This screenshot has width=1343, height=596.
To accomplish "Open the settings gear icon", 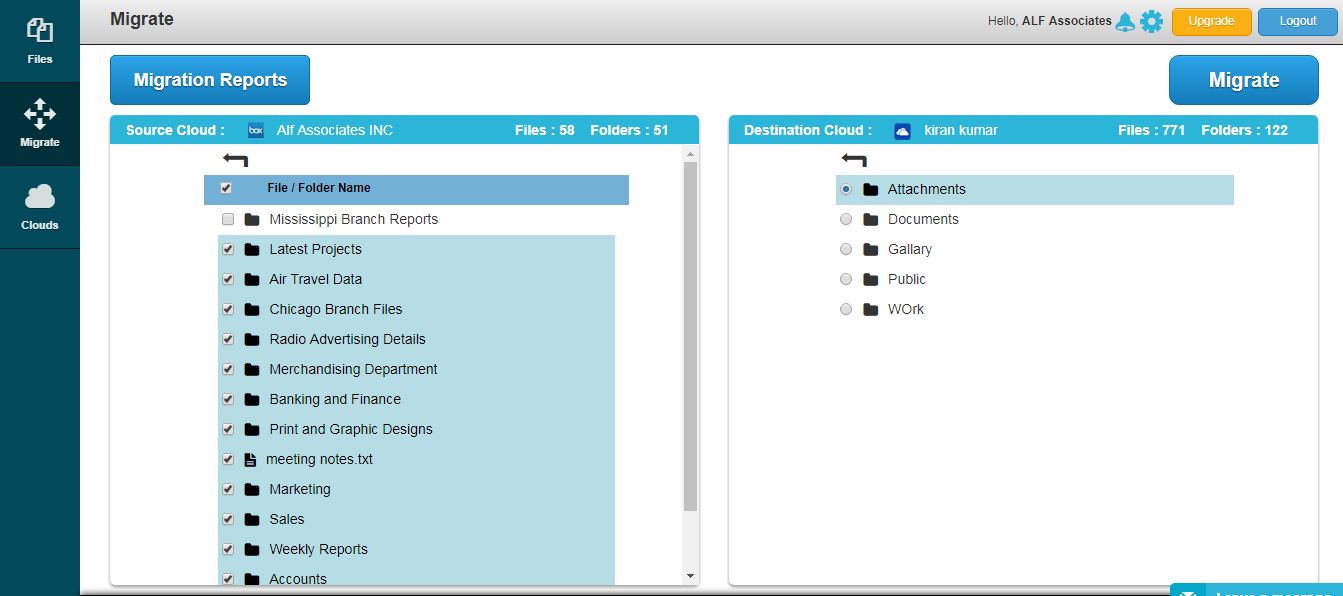I will click(x=1151, y=22).
